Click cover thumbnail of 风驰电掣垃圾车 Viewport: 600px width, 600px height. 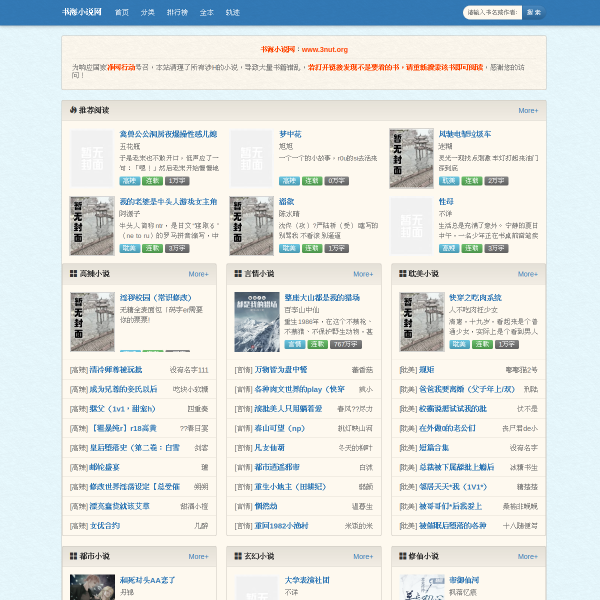pos(411,158)
